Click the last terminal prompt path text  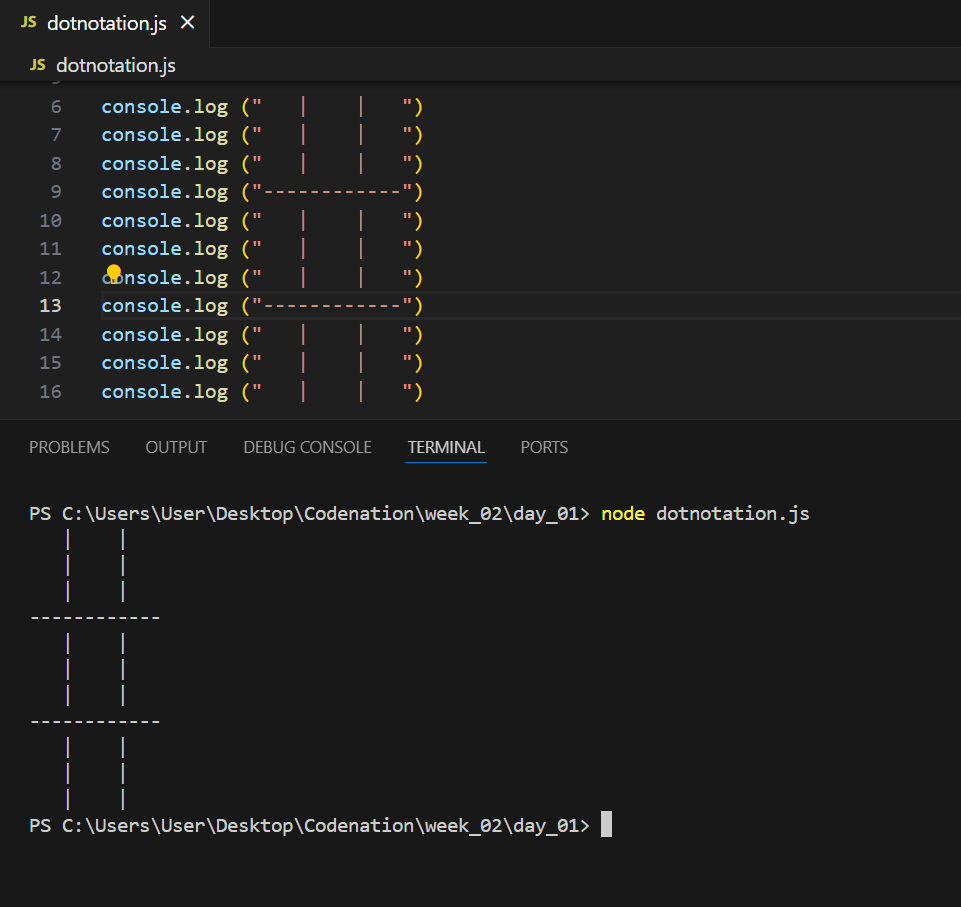pos(310,825)
